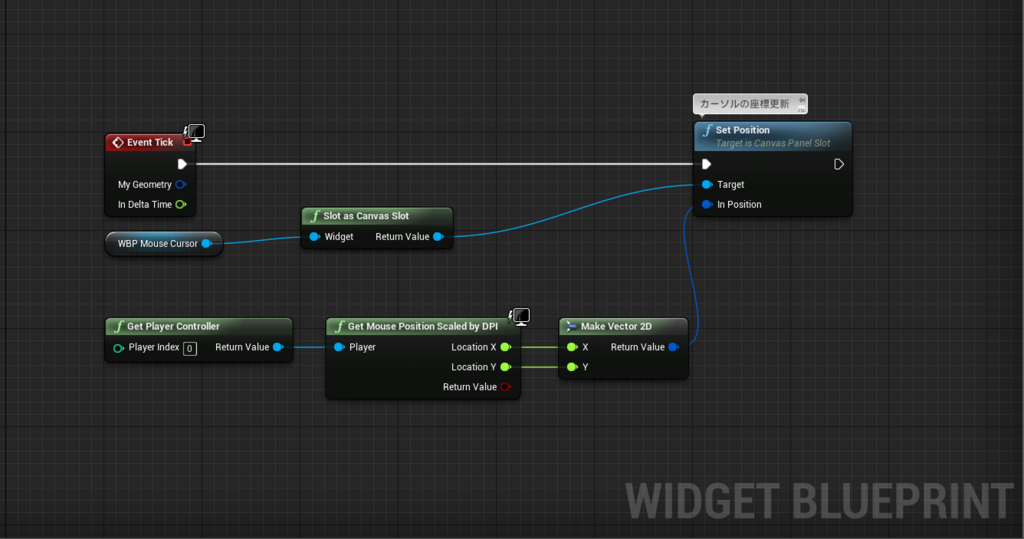
Task: Click the Return Value pin on Slot as Canvas Slot
Action: click(x=438, y=237)
